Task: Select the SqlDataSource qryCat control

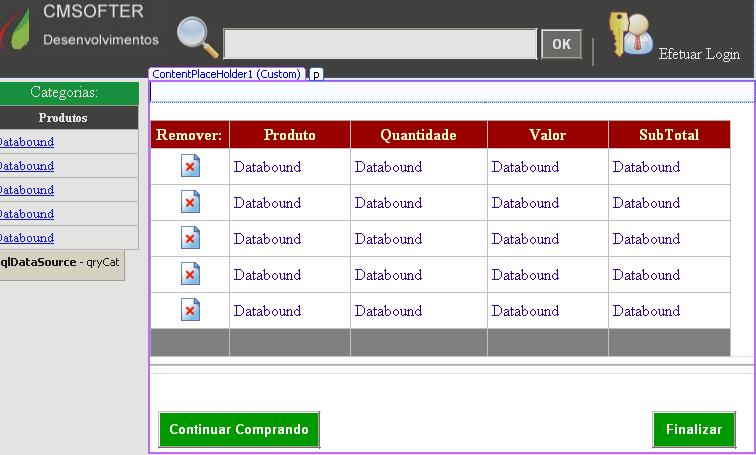Action: pyautogui.click(x=60, y=262)
